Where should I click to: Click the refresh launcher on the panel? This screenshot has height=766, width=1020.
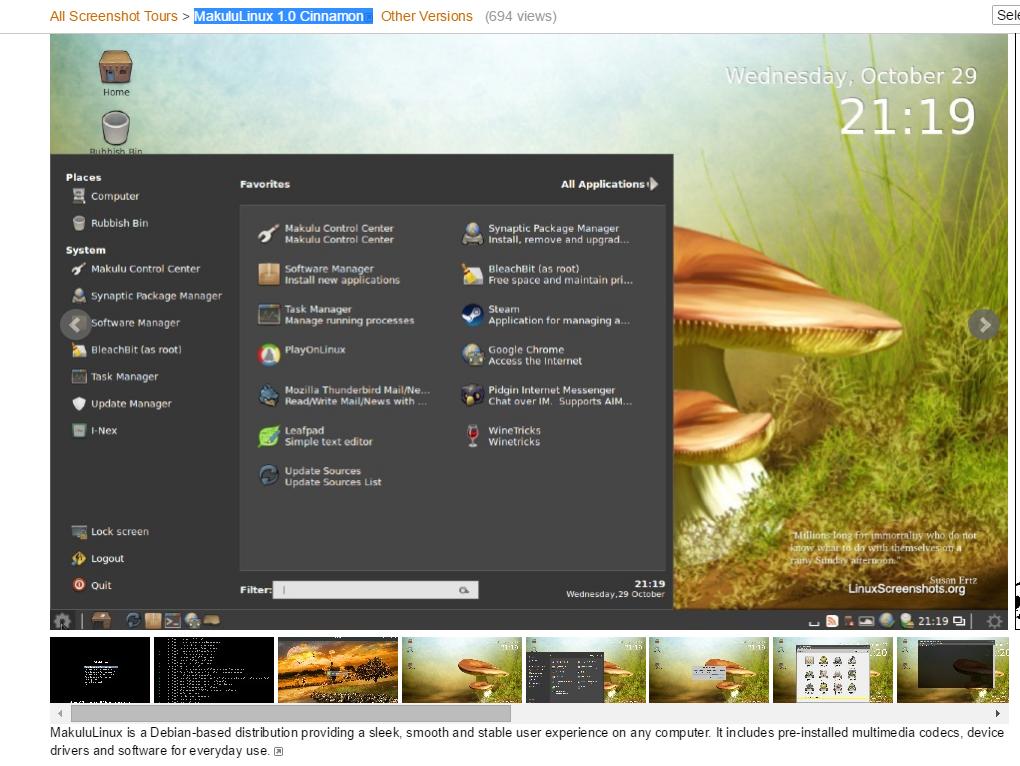coord(133,620)
